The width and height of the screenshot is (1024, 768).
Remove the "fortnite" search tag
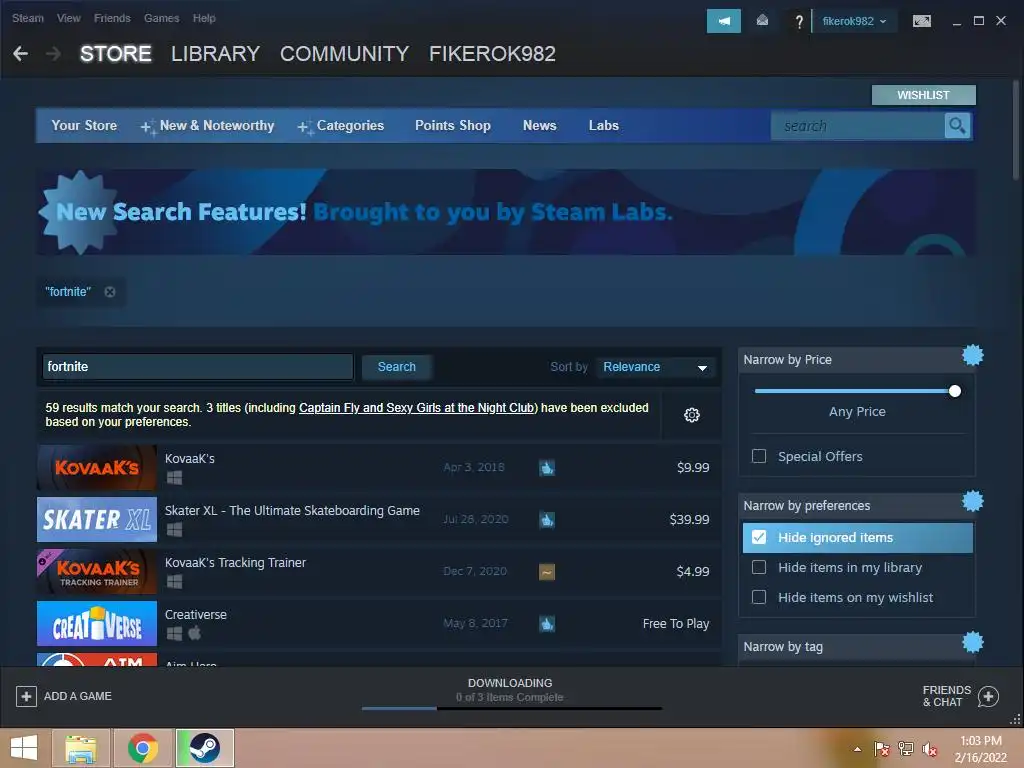pos(110,292)
